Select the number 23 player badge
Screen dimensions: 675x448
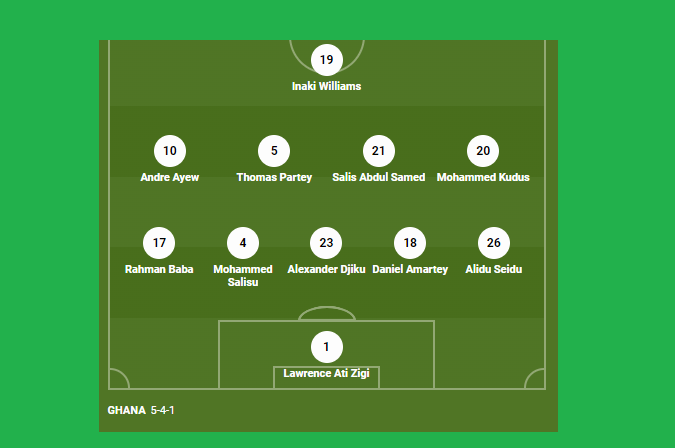(326, 243)
